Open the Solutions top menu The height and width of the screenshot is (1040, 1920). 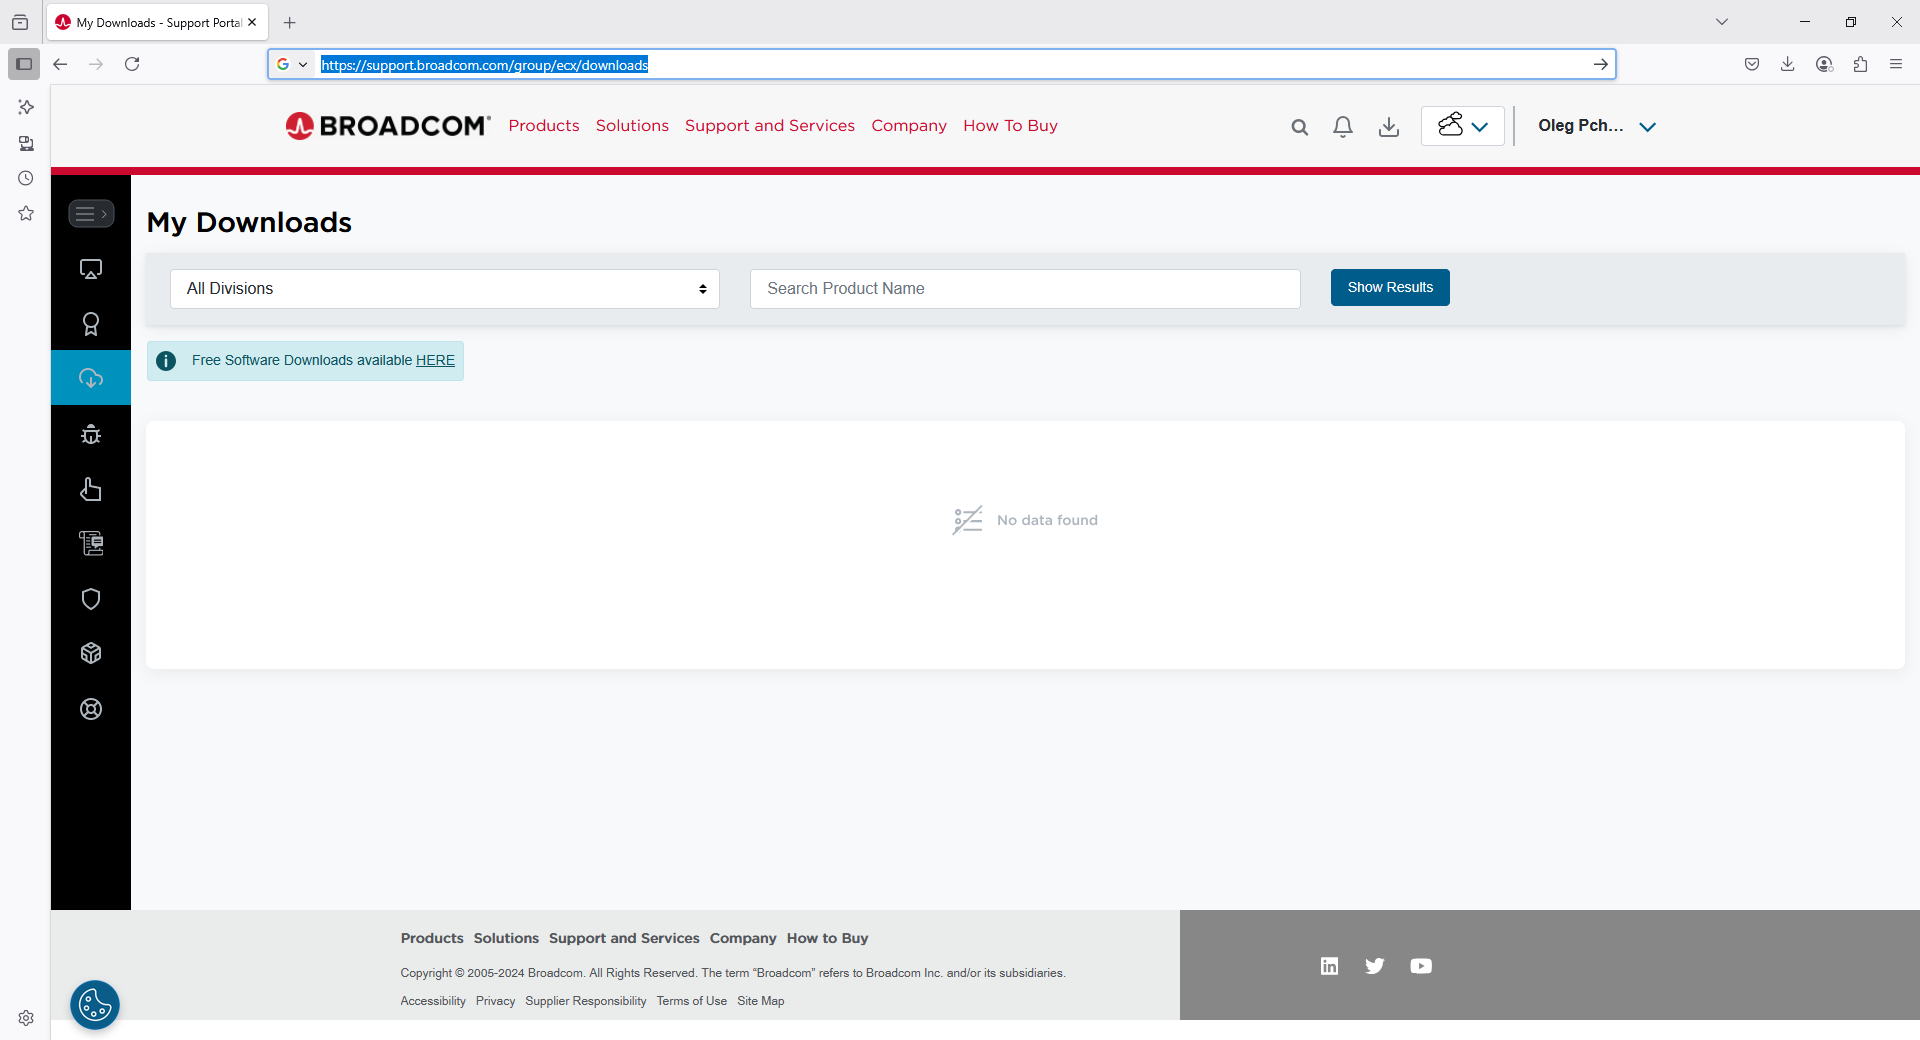pyautogui.click(x=632, y=126)
